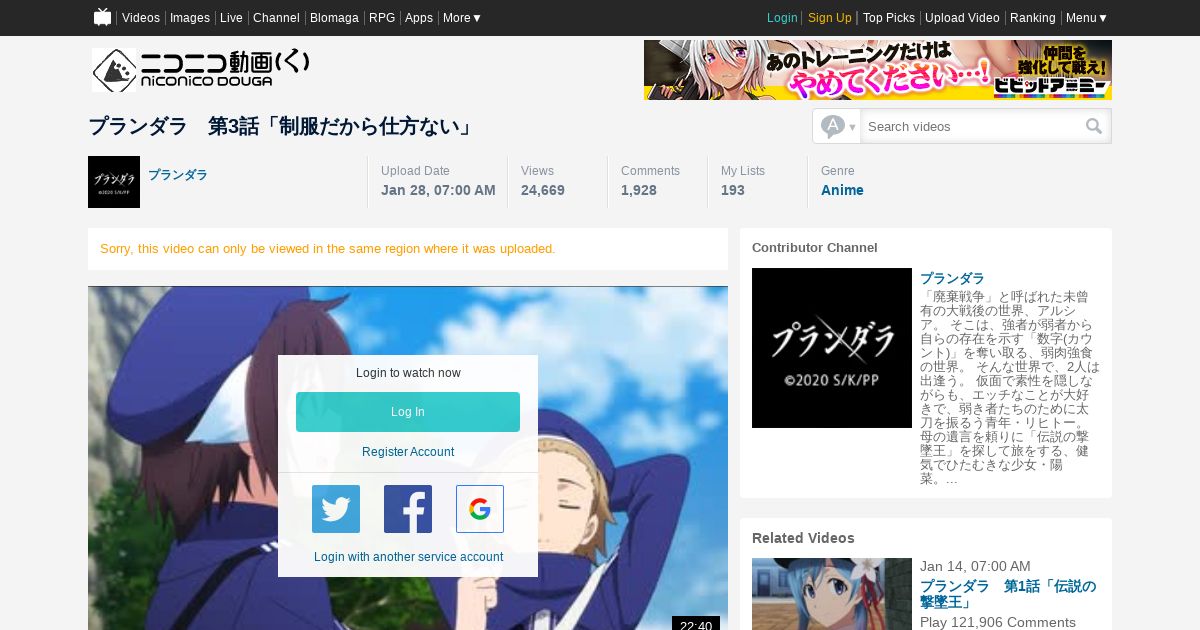Click the Contributor Channel heading
Screen dimensions: 1200x630
click(815, 247)
